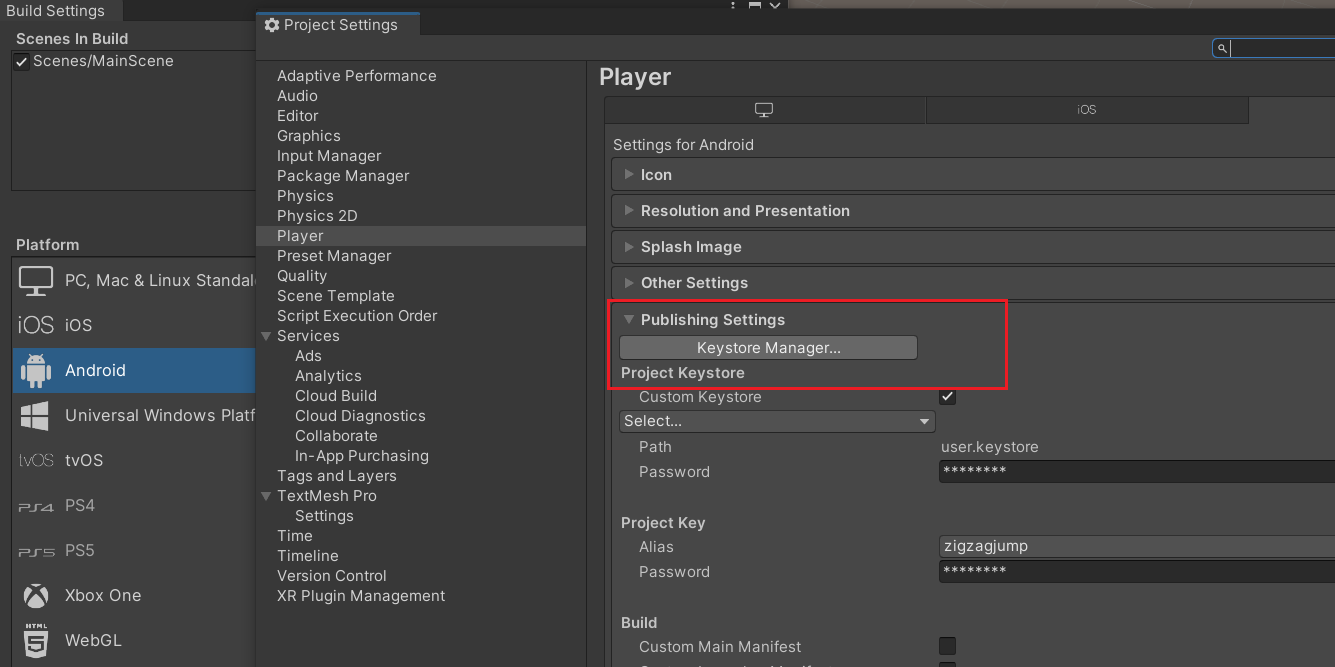Viewport: 1335px width, 667px height.
Task: Click the WebGL HTML5 icon
Action: (36, 640)
